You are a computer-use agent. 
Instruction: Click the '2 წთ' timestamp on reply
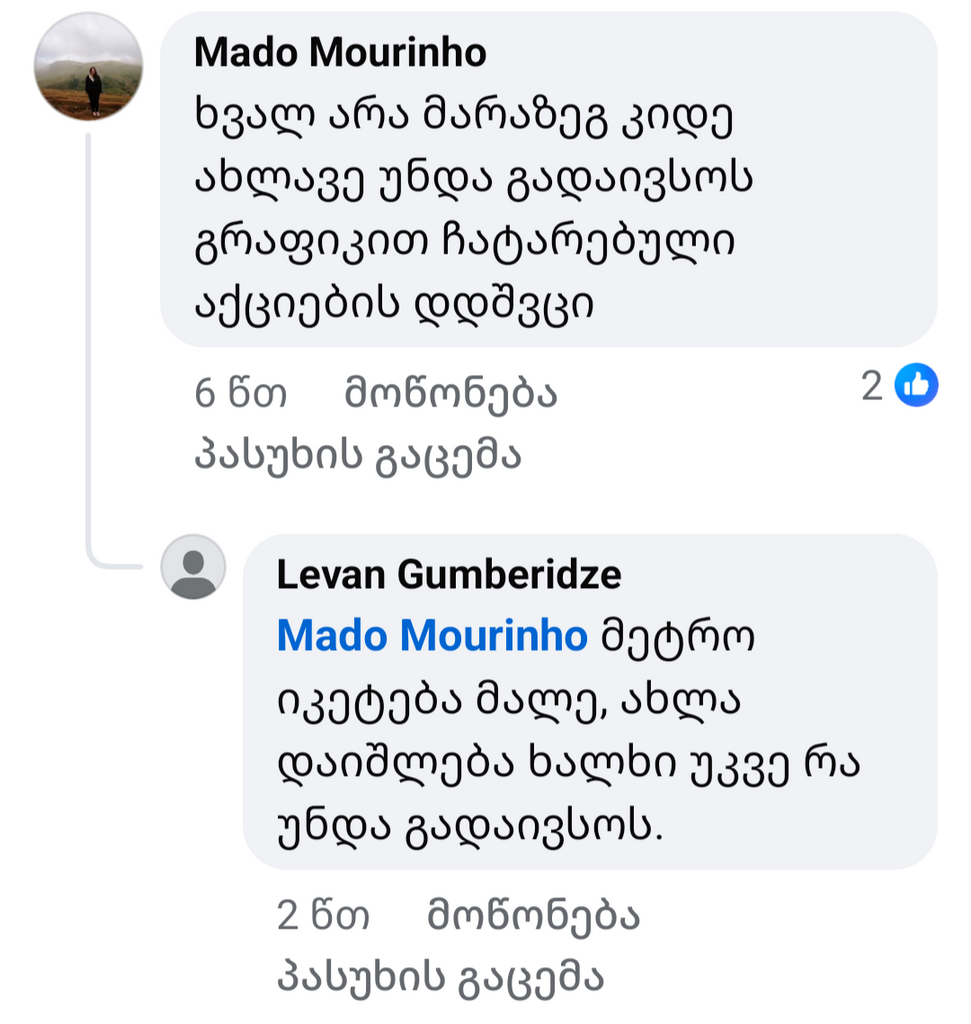323,915
